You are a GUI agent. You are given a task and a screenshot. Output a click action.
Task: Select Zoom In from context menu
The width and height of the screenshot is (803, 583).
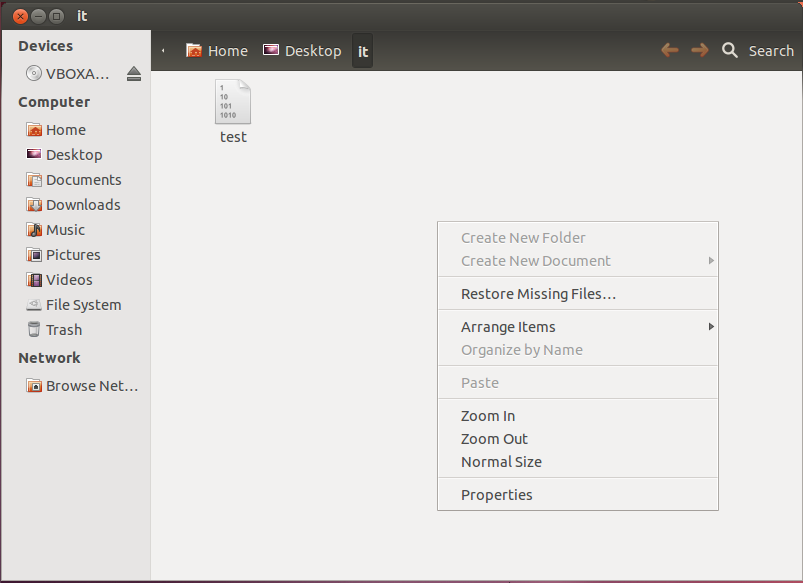578,416
